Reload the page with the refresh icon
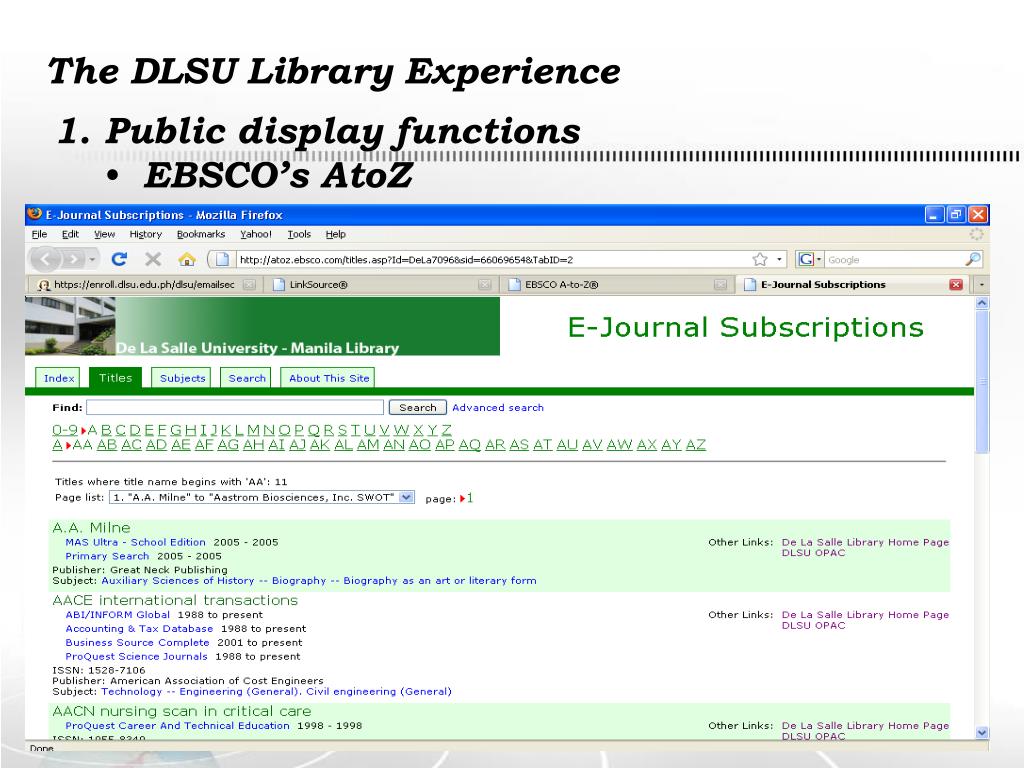The image size is (1024, 768). pyautogui.click(x=119, y=259)
